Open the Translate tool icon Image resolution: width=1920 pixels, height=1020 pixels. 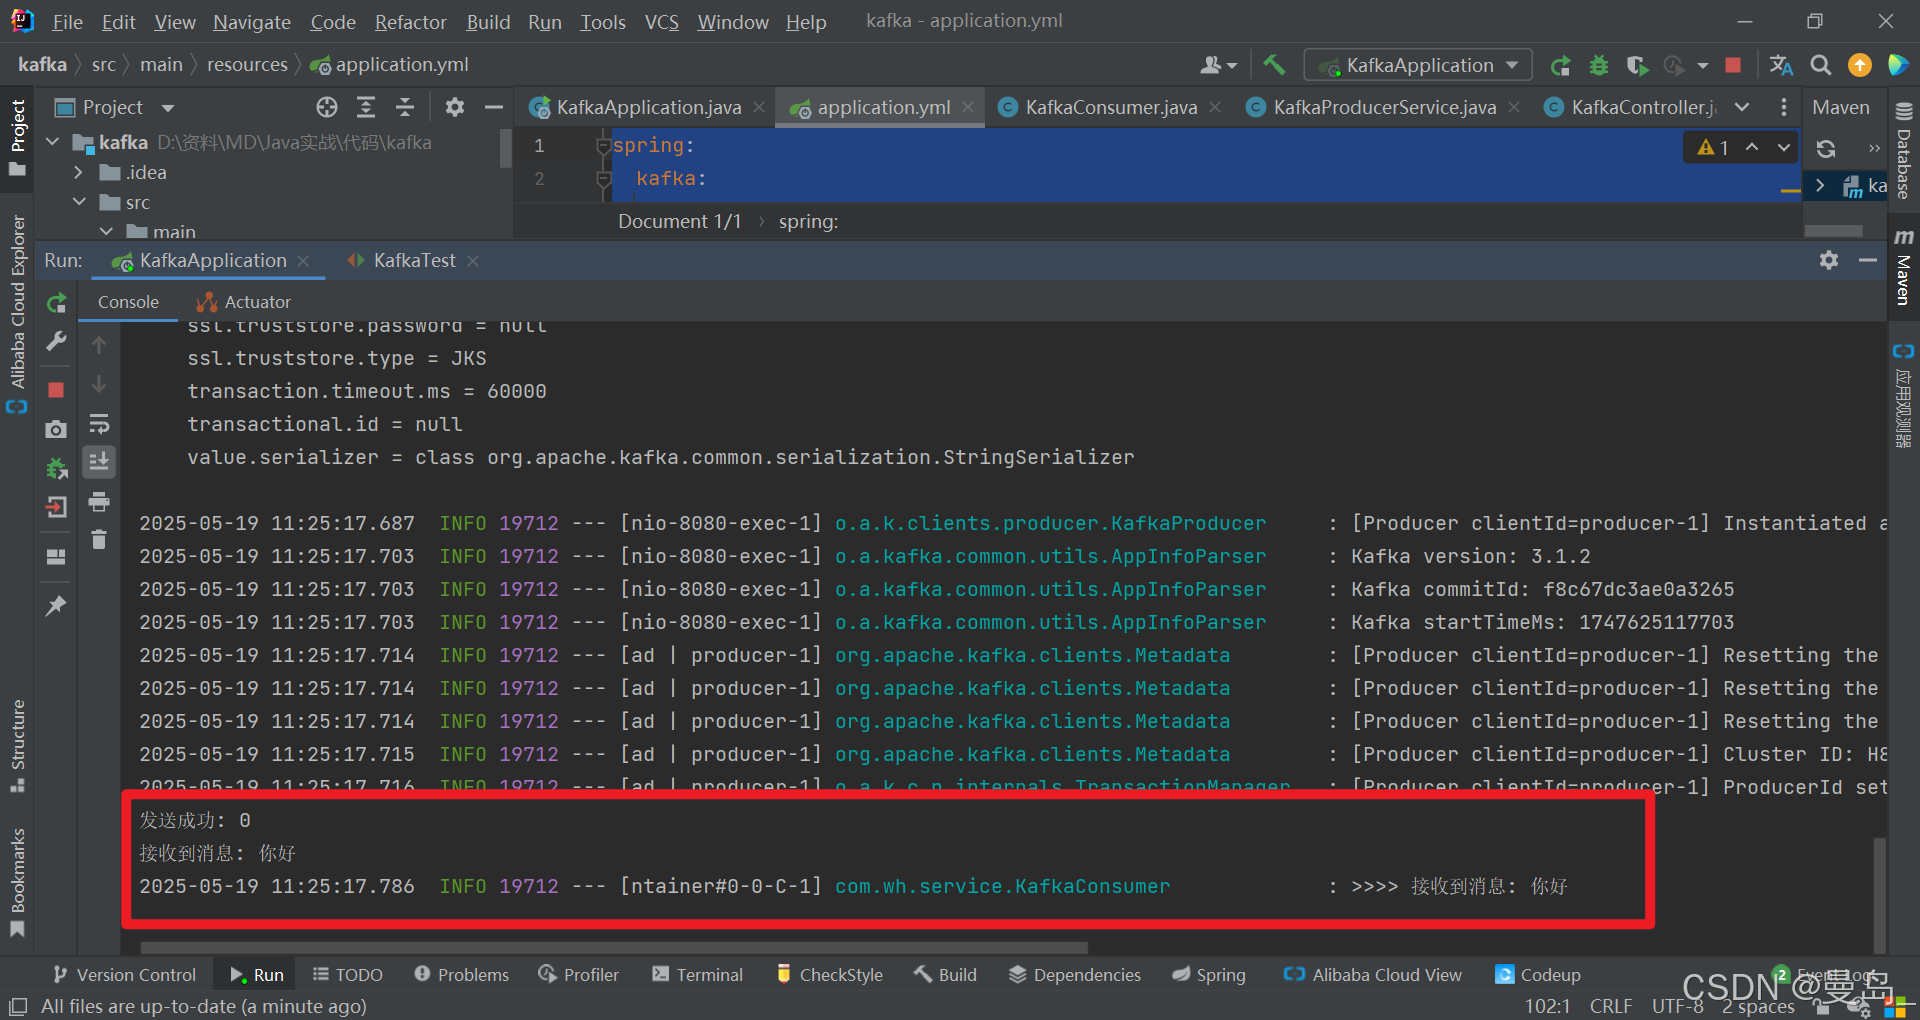point(1781,66)
